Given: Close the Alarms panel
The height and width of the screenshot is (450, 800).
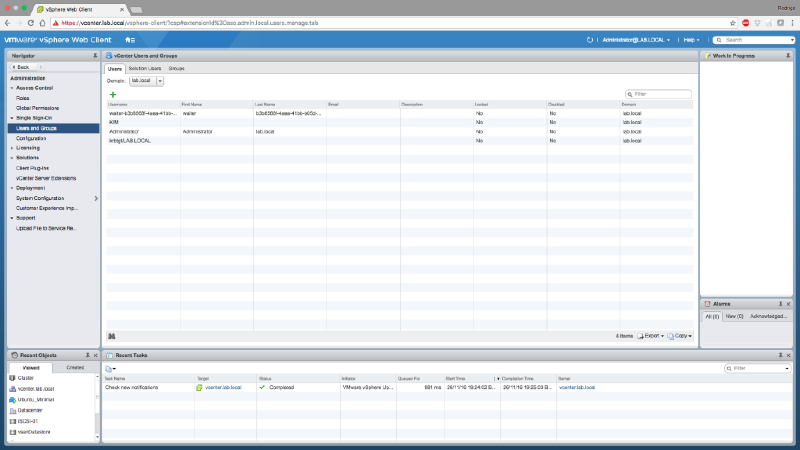Looking at the screenshot, I should click(x=789, y=303).
